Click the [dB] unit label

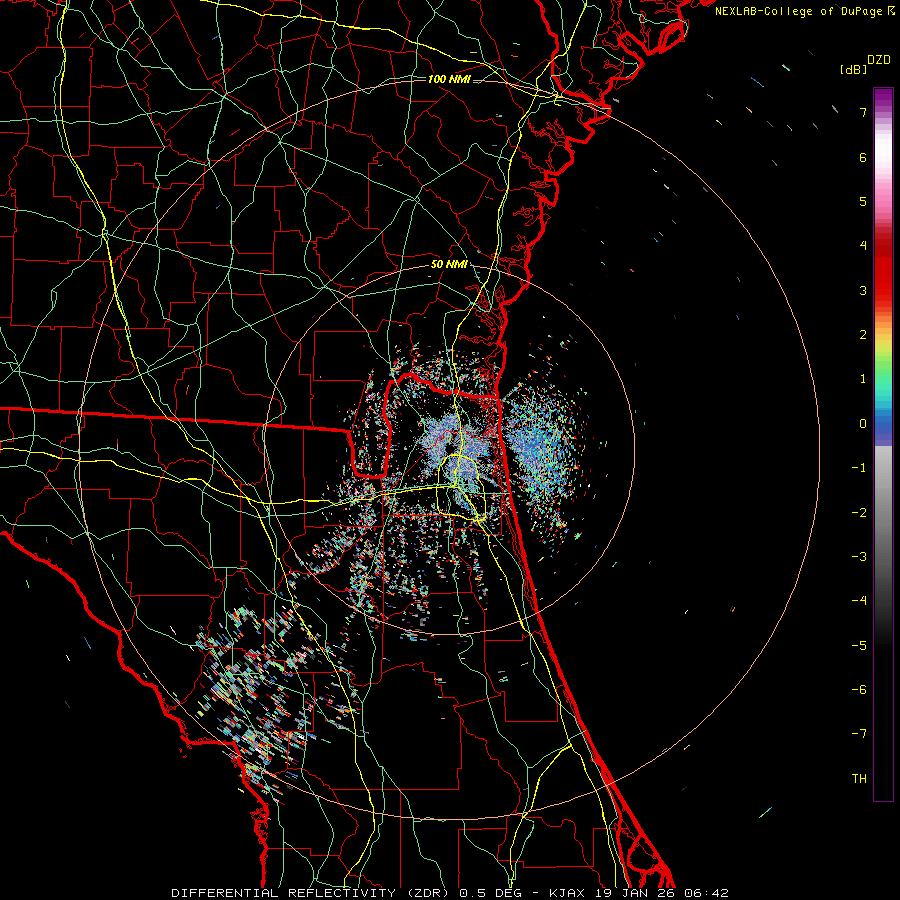pyautogui.click(x=854, y=69)
